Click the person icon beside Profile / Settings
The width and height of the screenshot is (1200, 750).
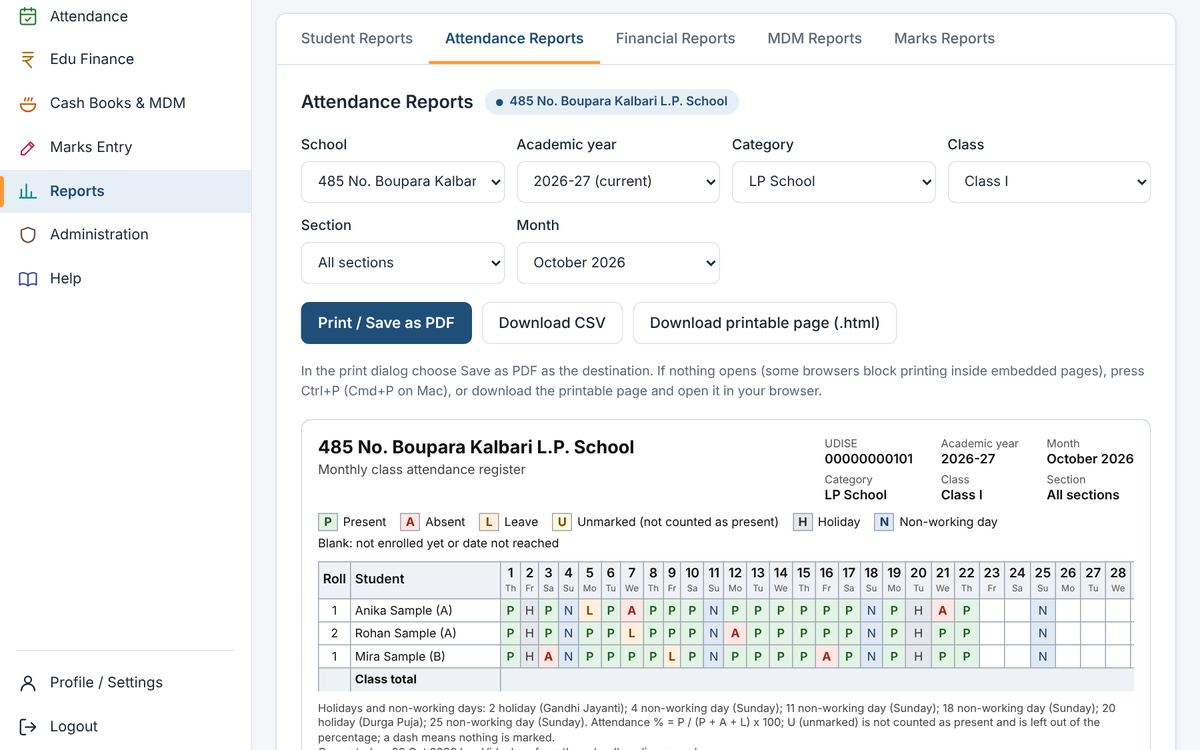[x=28, y=682]
